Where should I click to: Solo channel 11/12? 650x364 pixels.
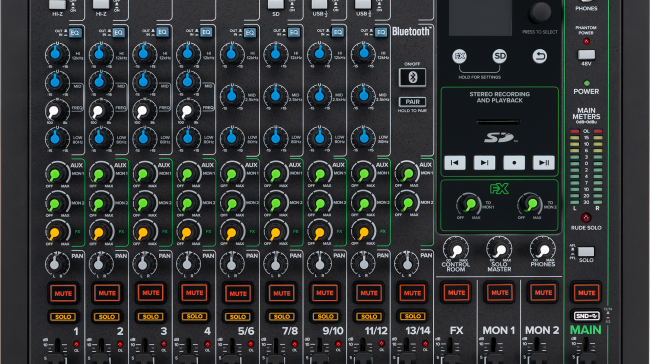point(369,317)
